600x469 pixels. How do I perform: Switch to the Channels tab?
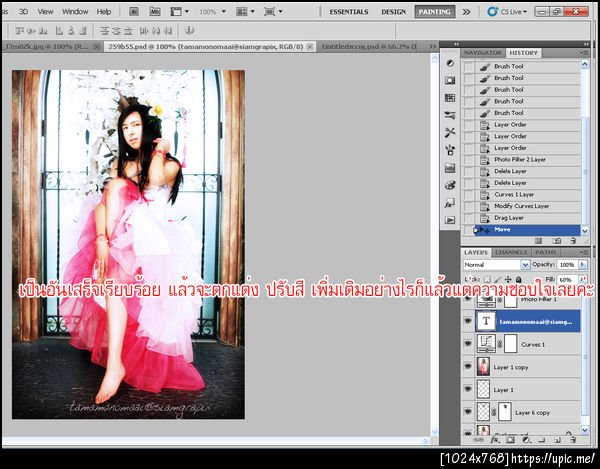point(511,252)
